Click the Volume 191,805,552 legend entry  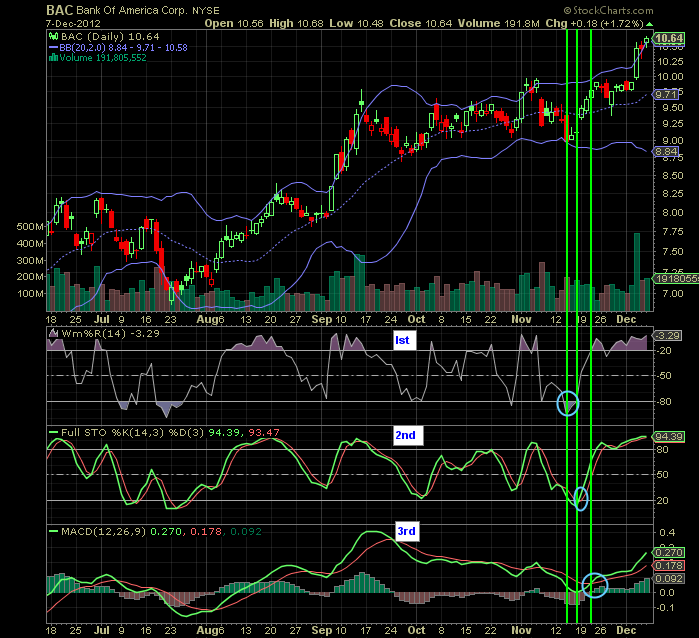pos(103,58)
